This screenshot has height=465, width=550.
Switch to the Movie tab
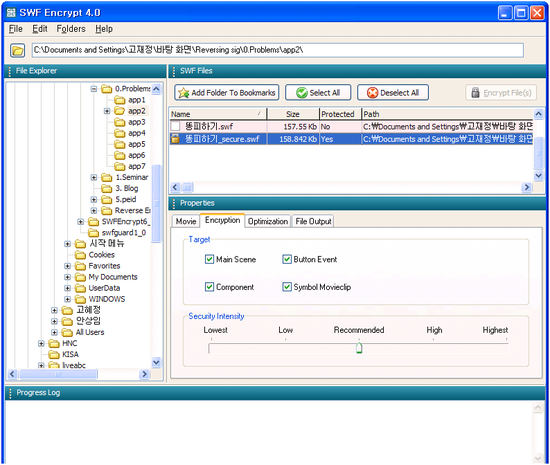(186, 221)
